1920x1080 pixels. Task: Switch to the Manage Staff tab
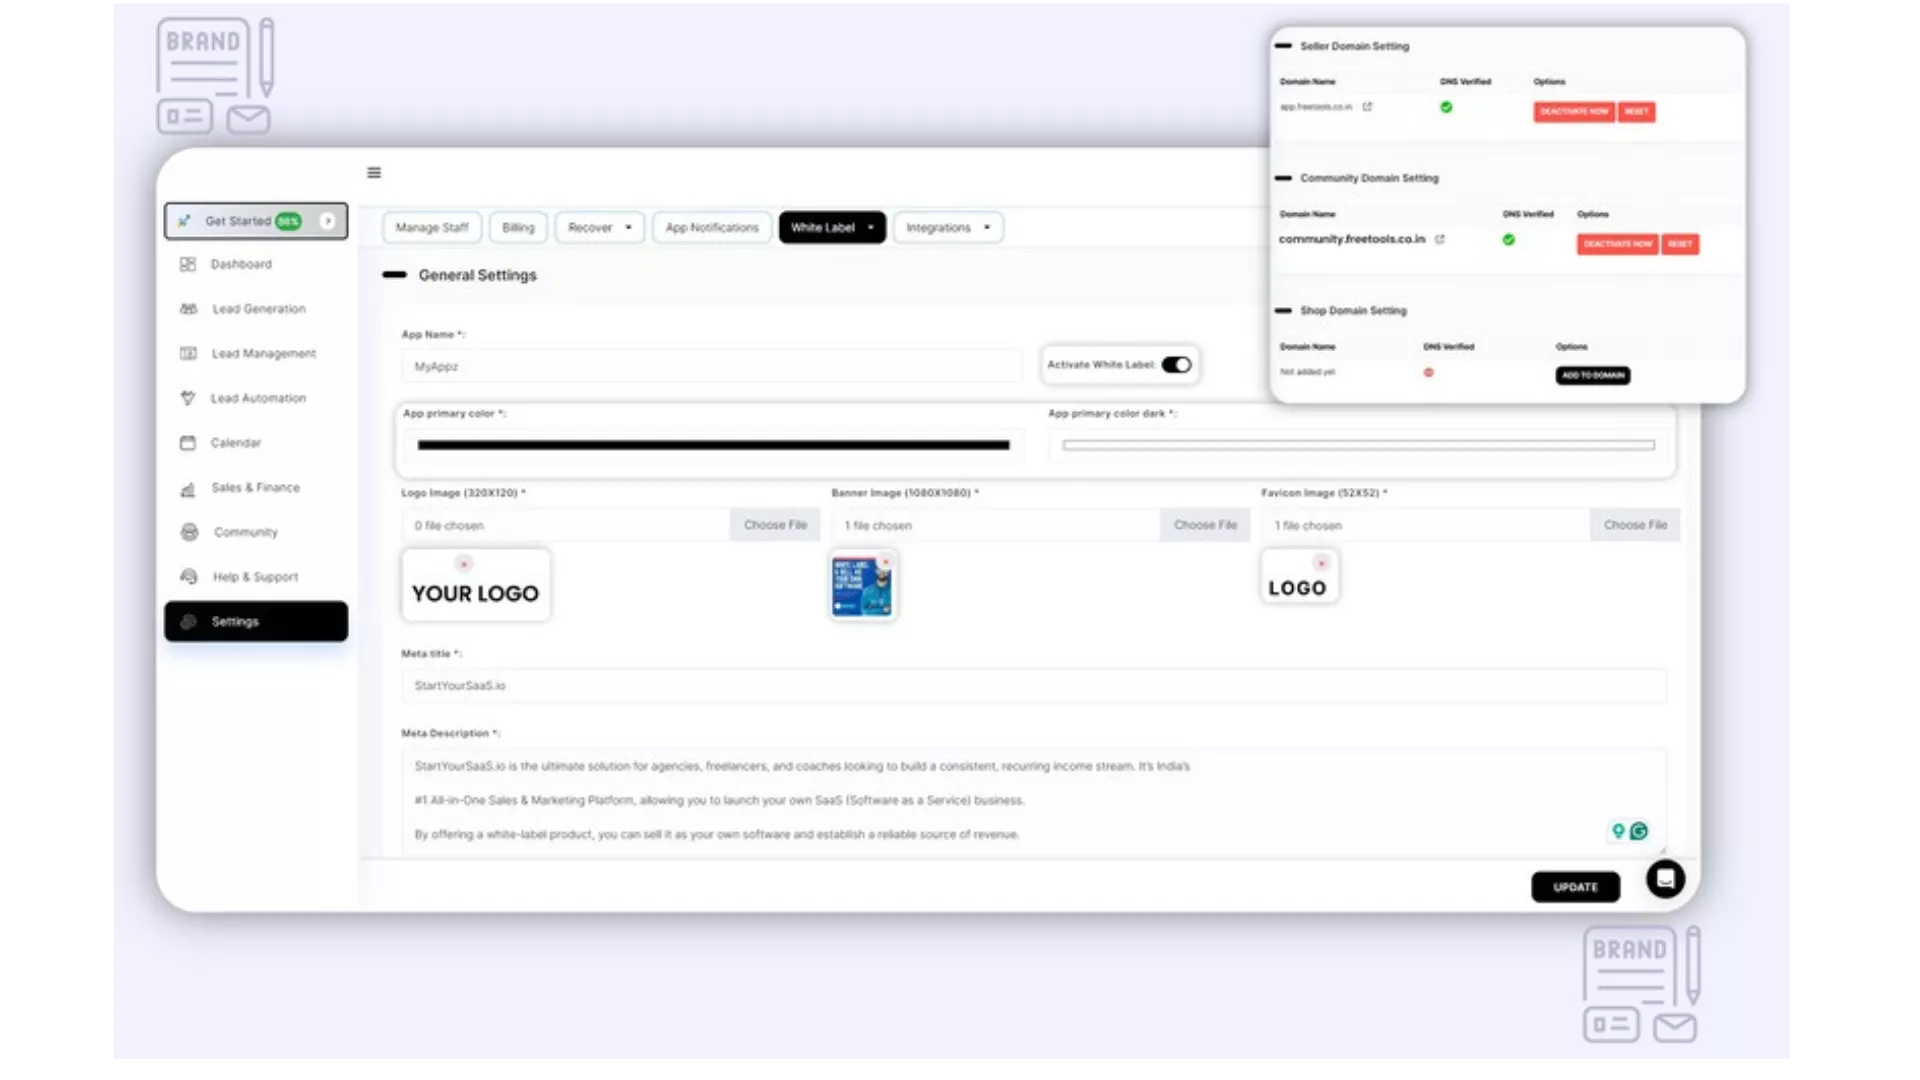tap(431, 228)
